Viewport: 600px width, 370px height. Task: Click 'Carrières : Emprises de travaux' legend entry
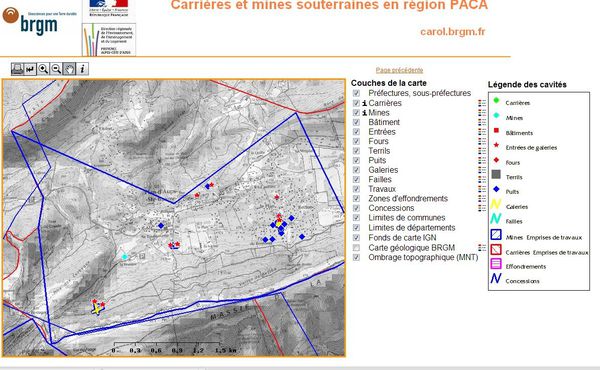(547, 253)
